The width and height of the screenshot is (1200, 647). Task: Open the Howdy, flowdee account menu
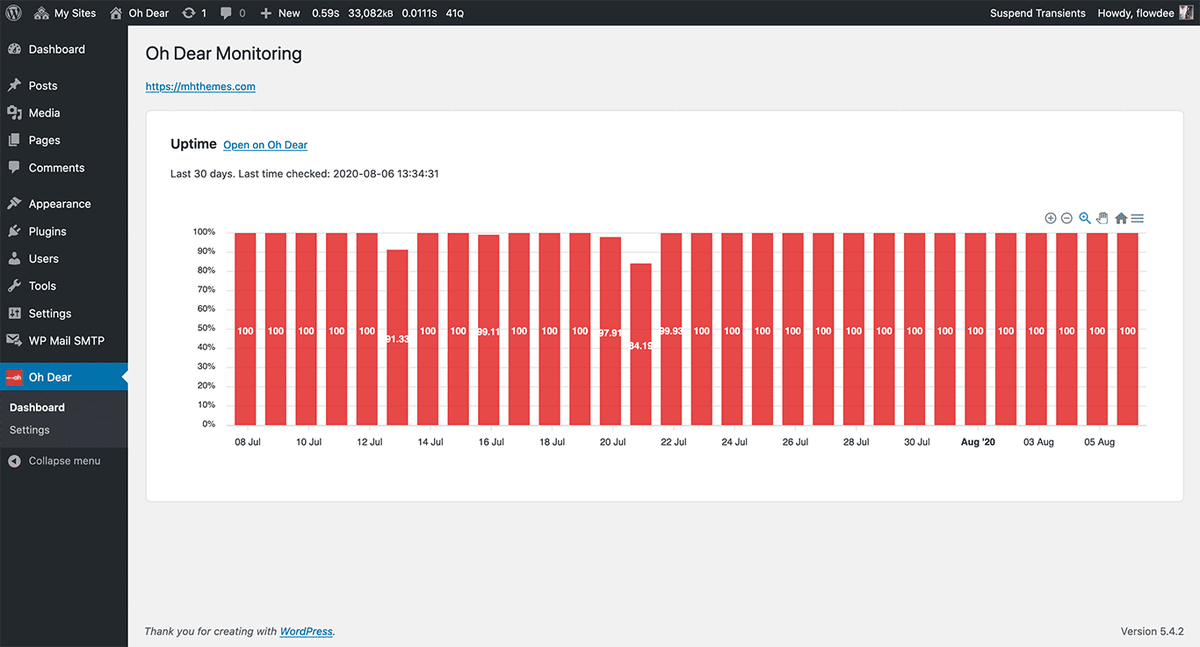tap(1143, 13)
